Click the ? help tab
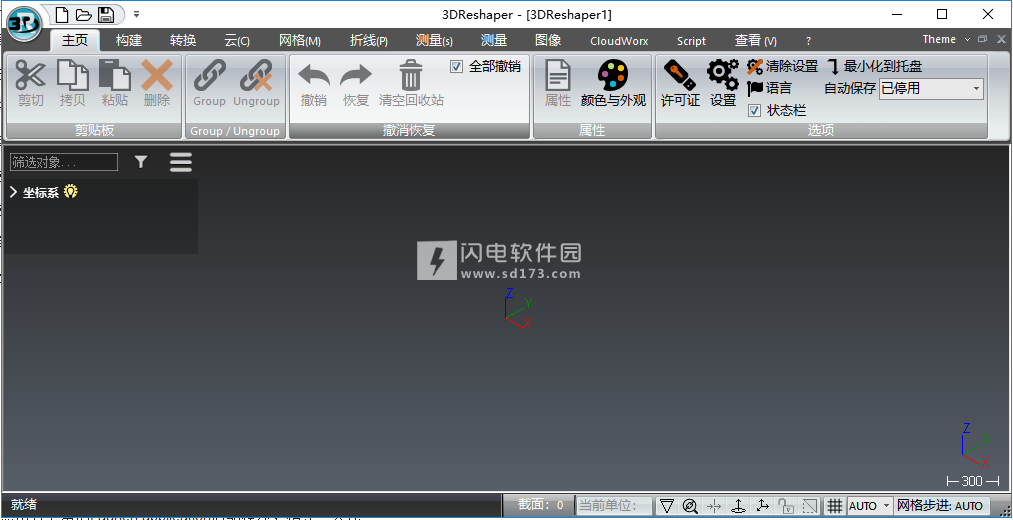The height and width of the screenshot is (520, 1013). pyautogui.click(x=808, y=41)
